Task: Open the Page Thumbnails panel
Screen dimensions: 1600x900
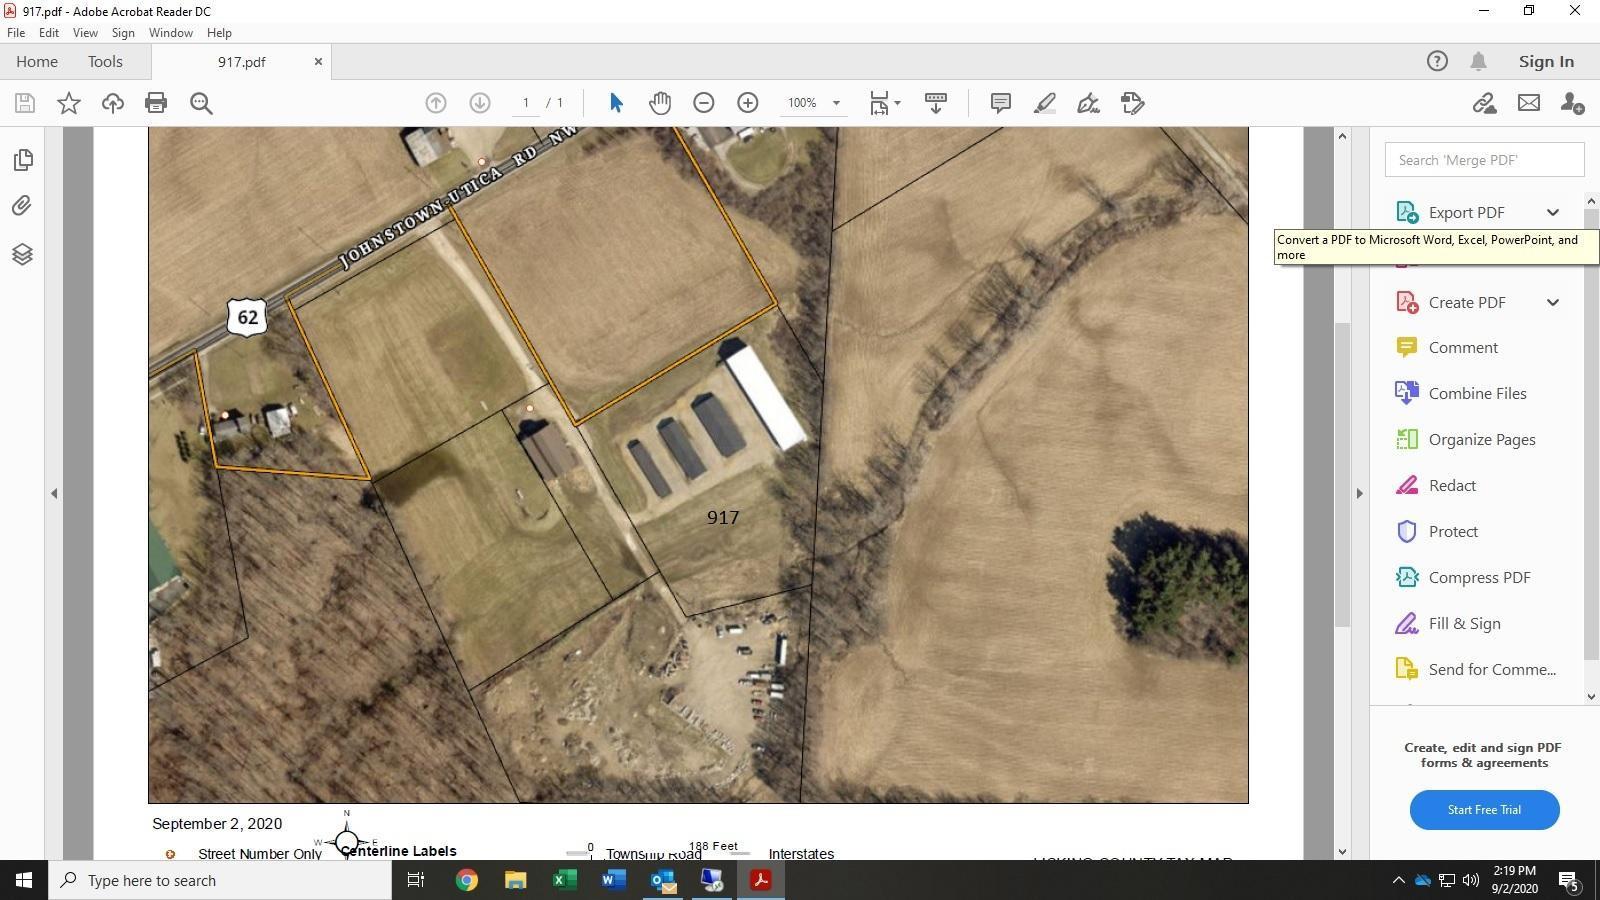Action: coord(22,160)
